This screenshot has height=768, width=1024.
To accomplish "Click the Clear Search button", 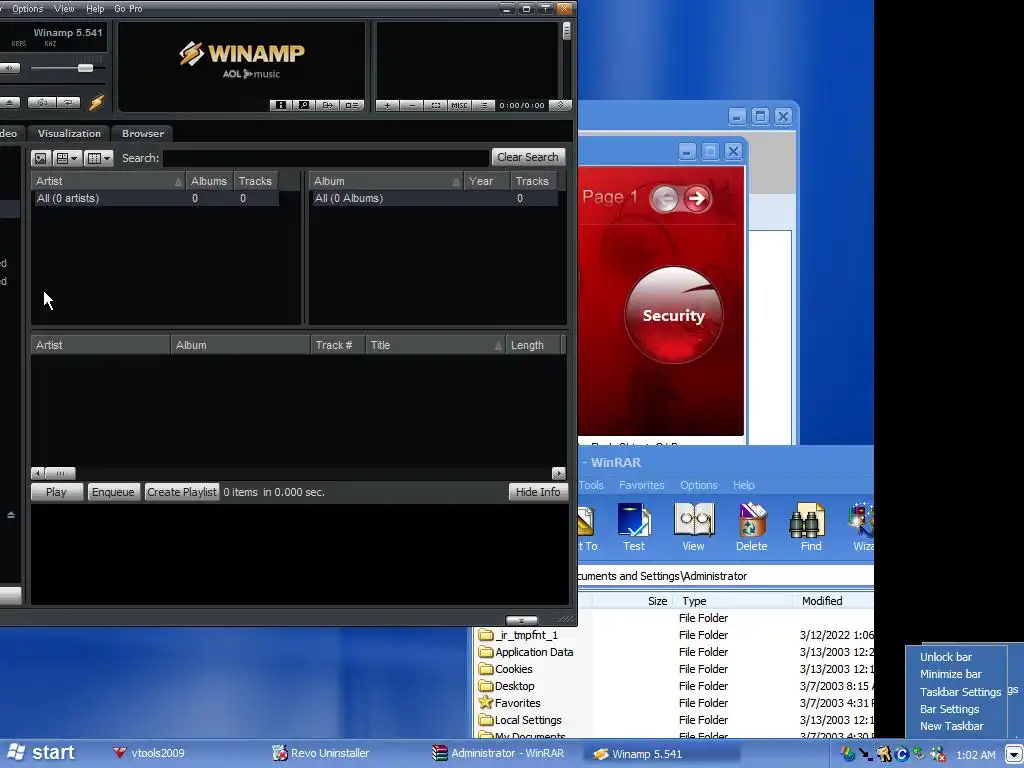I will [528, 157].
